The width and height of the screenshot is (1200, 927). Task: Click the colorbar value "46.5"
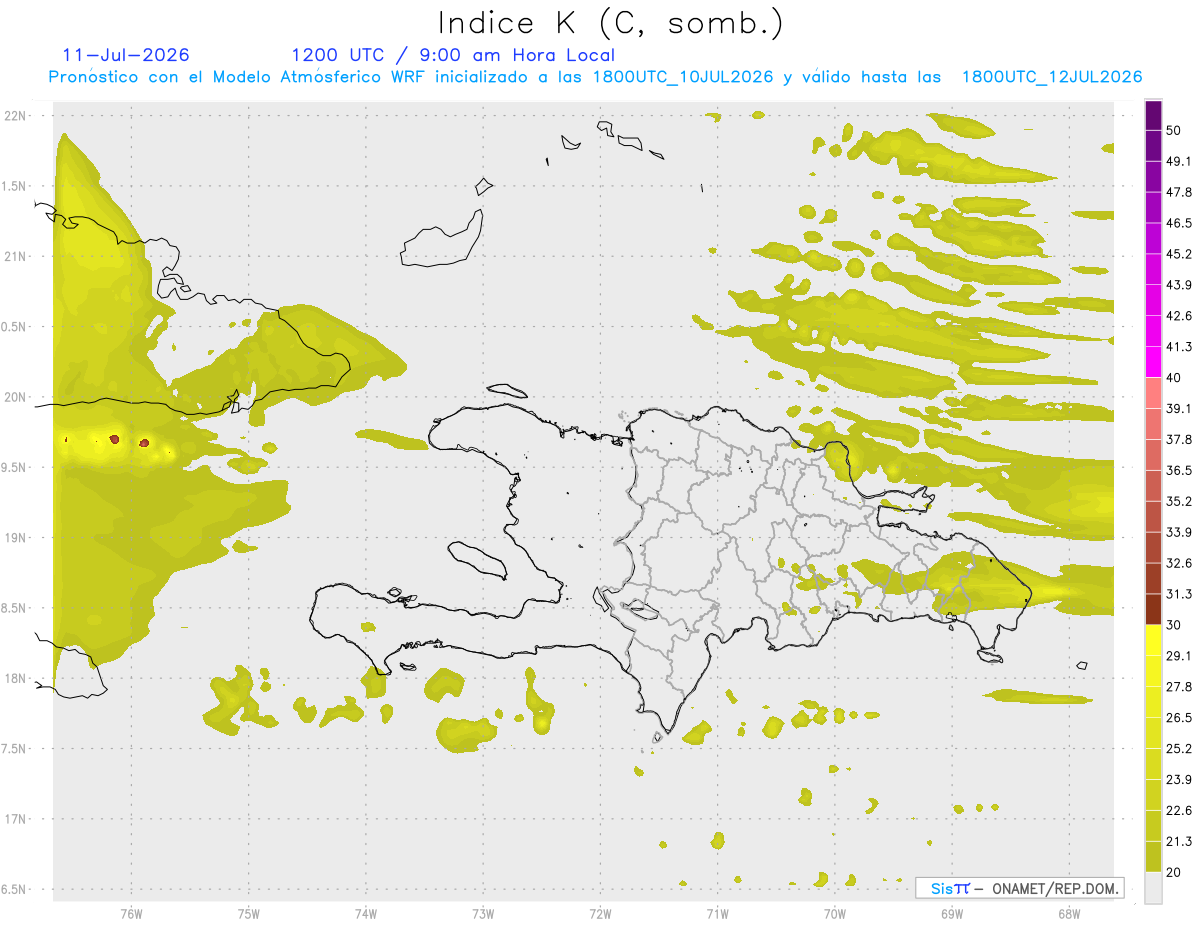tap(1179, 223)
